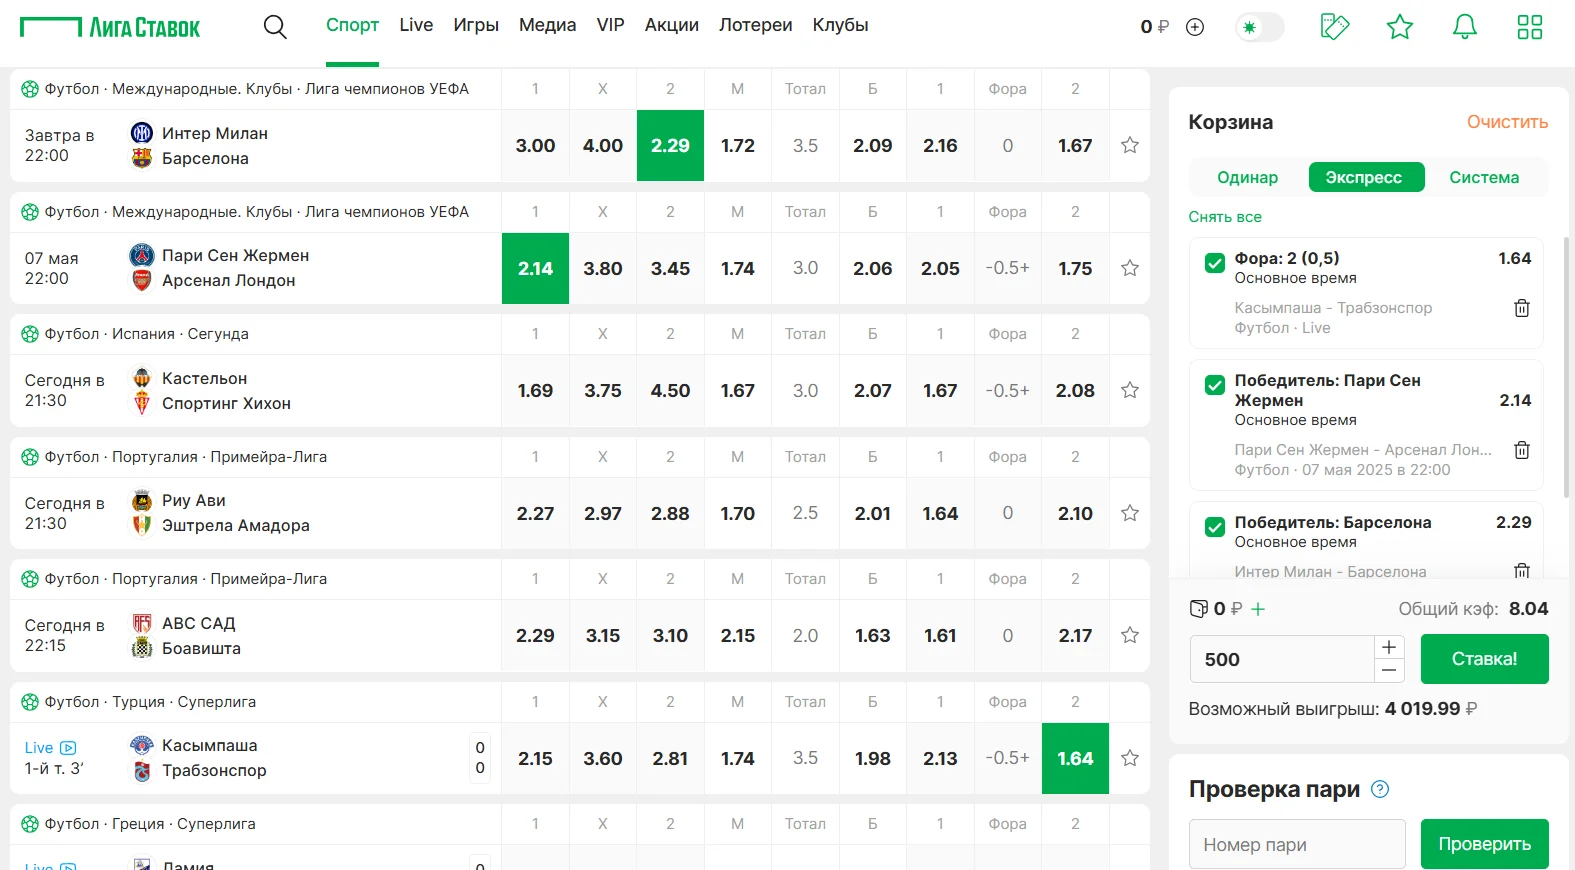The height and width of the screenshot is (870, 1575).
Task: Select odds 1.69 for Кастельон win
Action: pyautogui.click(x=535, y=391)
